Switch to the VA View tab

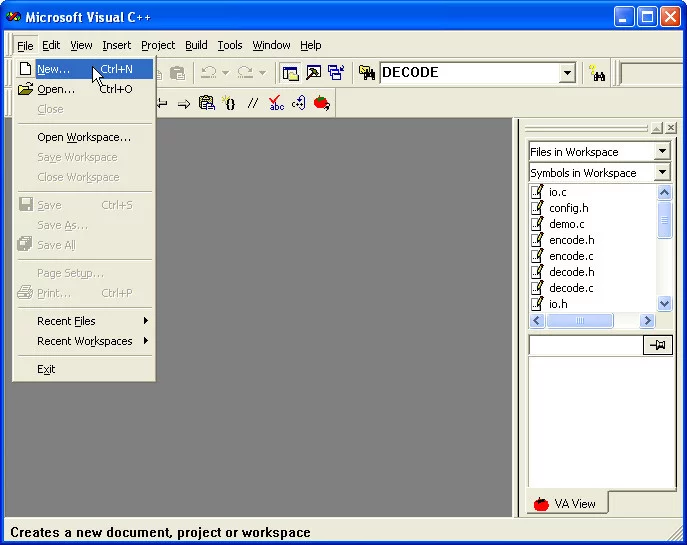point(566,504)
